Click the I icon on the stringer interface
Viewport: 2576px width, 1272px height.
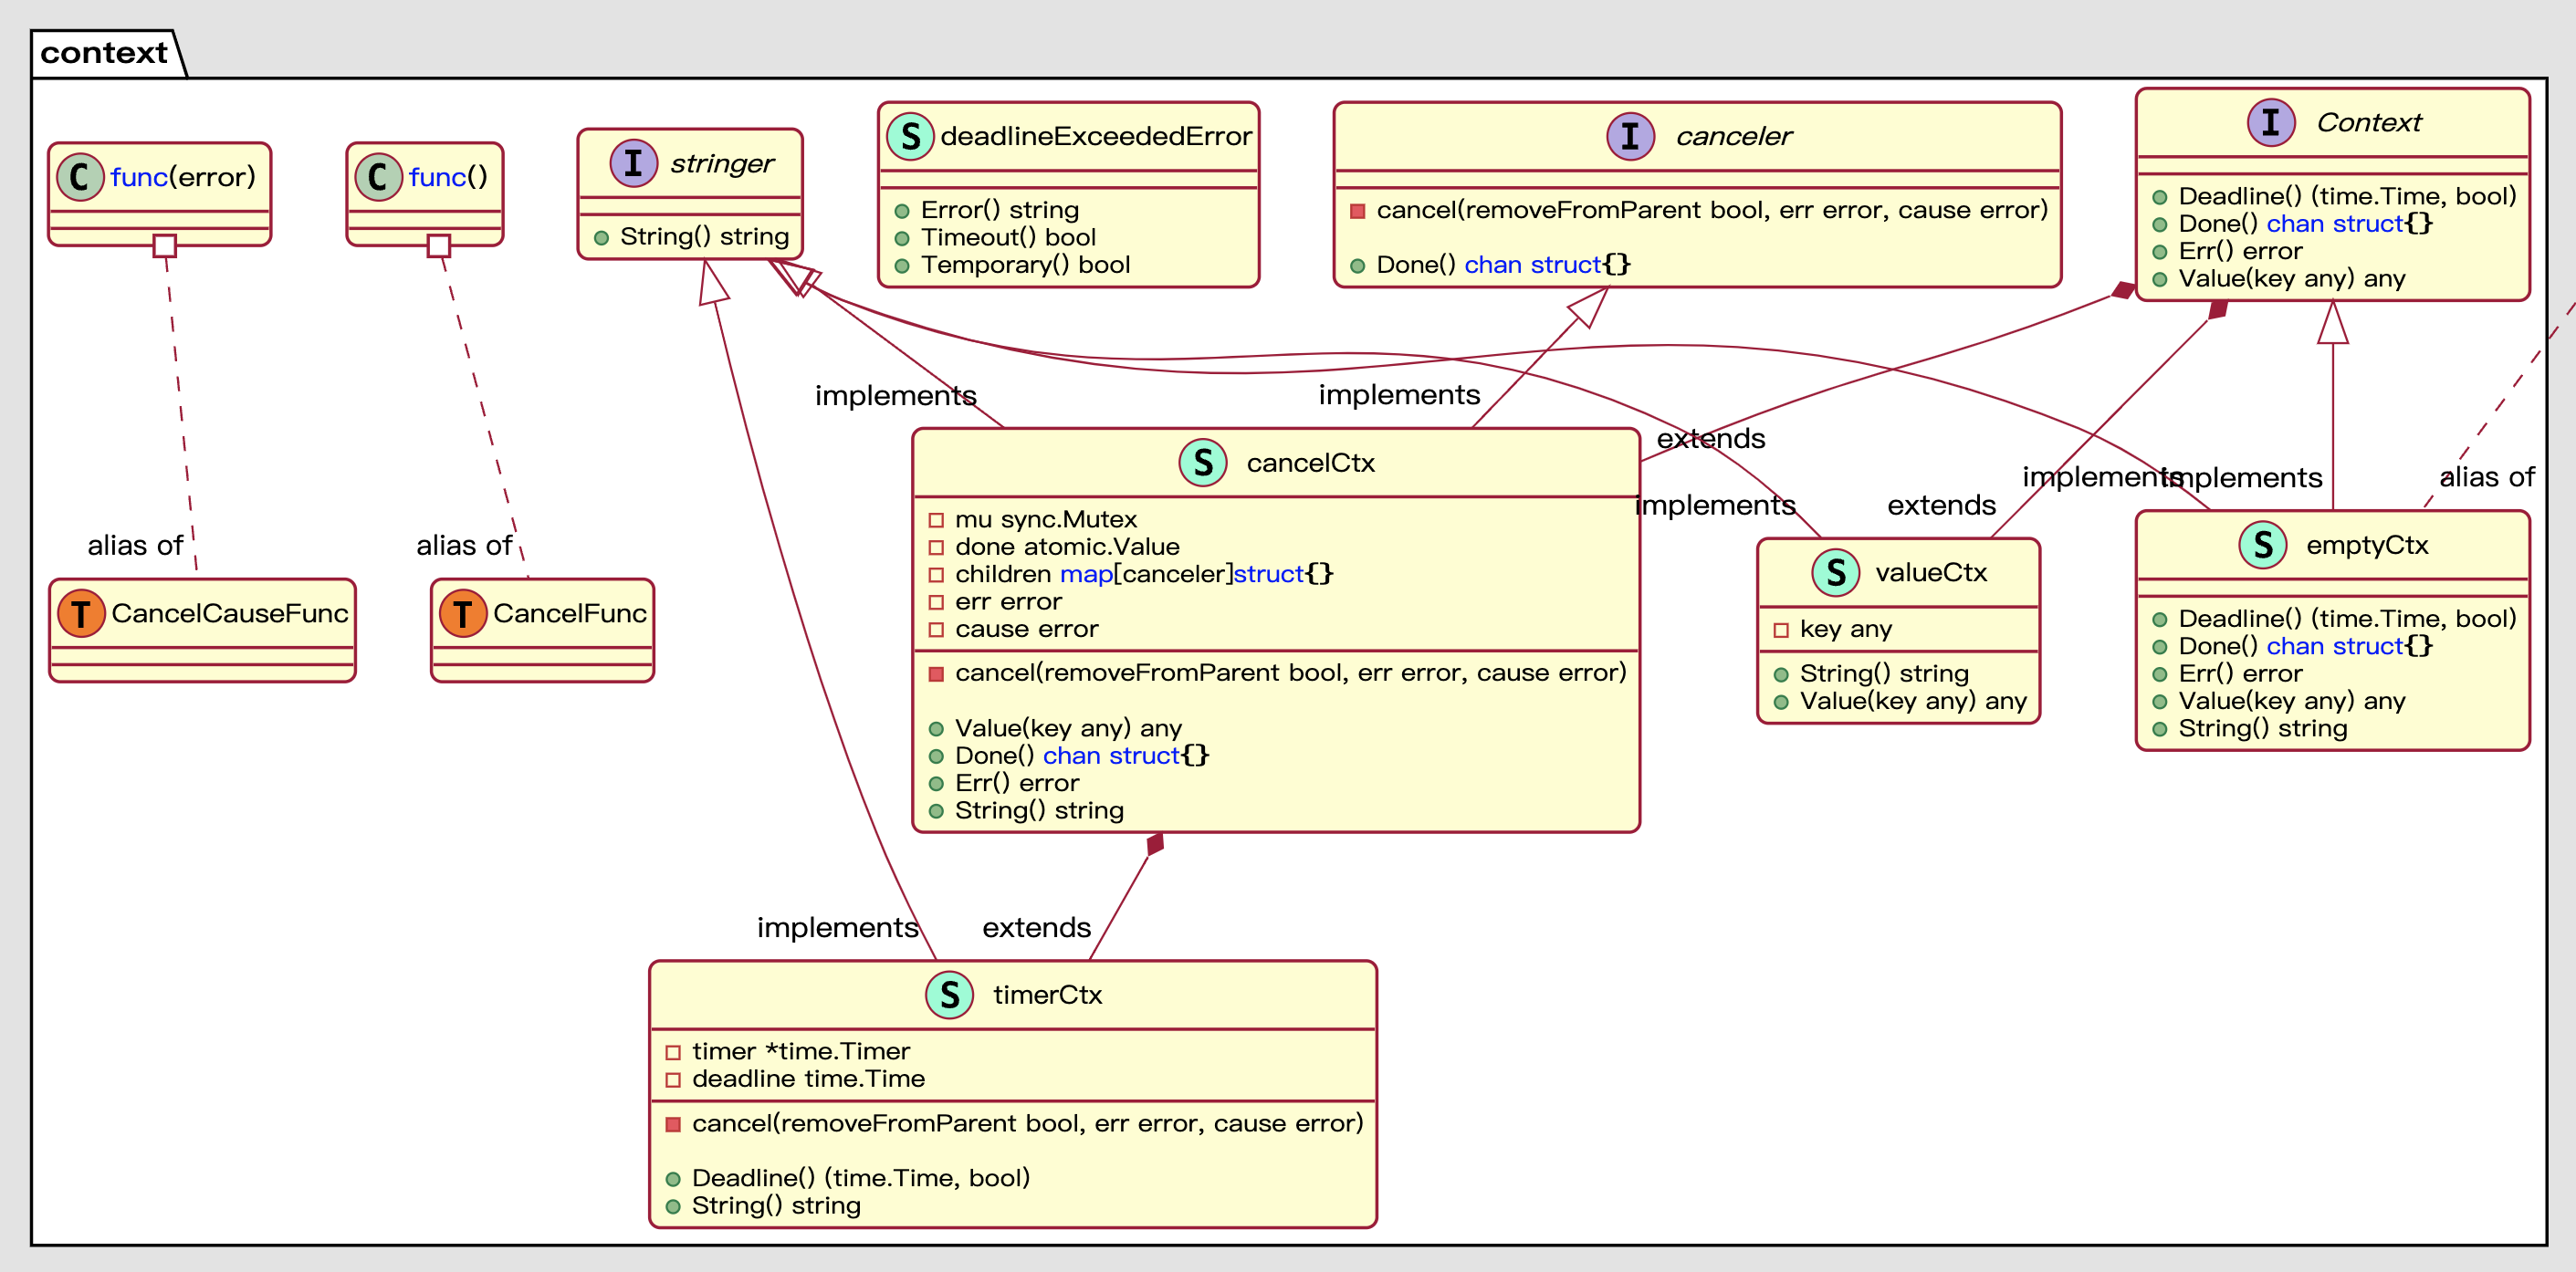coord(633,163)
